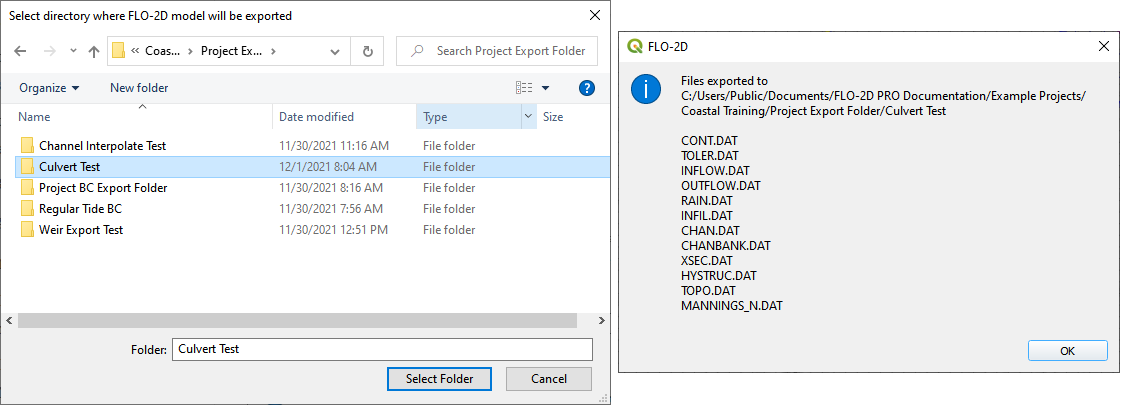Click the change view layout icon
The width and height of the screenshot is (1122, 405).
point(524,88)
